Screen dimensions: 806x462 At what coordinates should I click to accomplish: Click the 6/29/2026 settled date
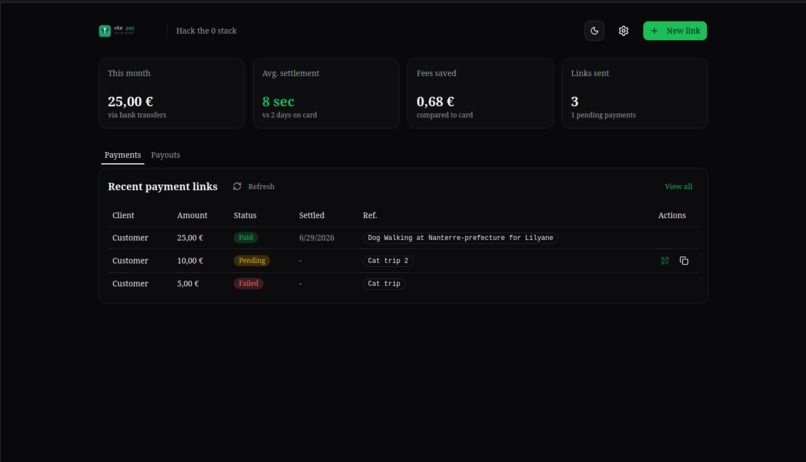tap(317, 238)
